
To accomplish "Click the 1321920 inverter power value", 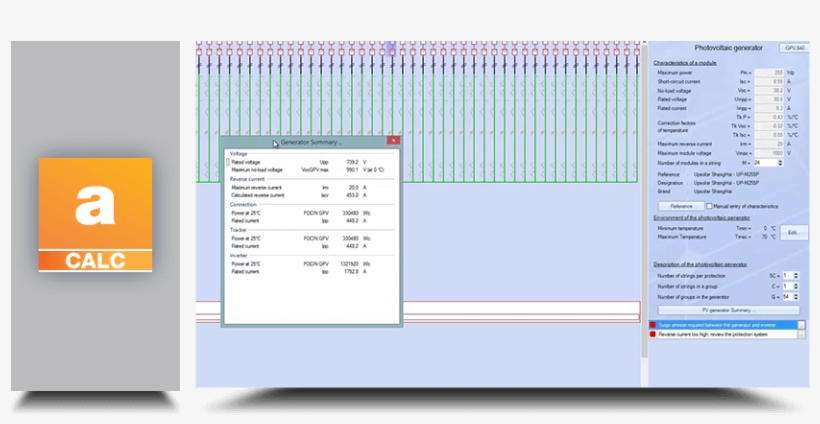I will coord(349,264).
